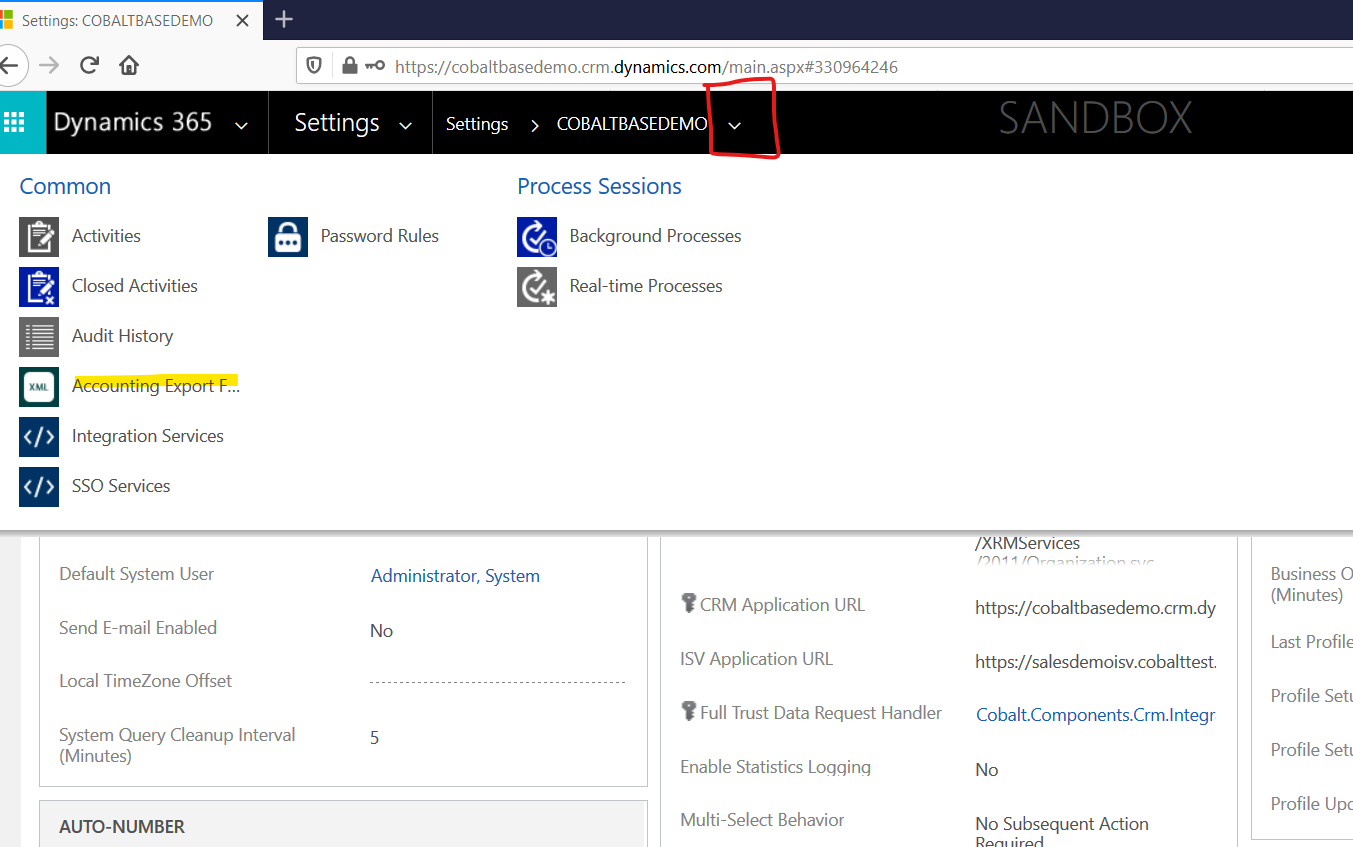Click the Password Rules lock icon
Screen dimensions: 1353x847
(288, 237)
